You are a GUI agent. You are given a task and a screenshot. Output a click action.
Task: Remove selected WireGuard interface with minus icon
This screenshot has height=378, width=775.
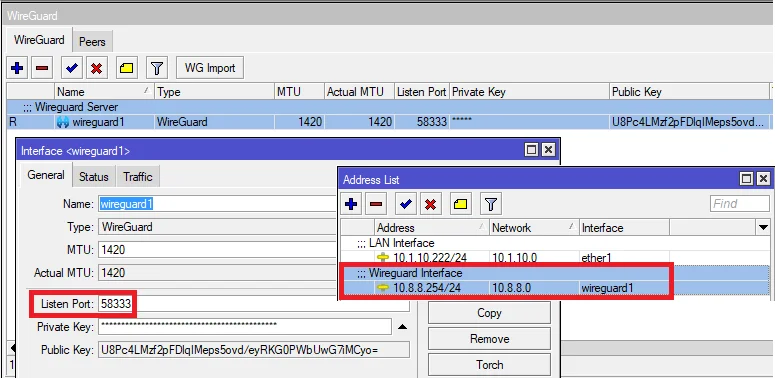point(42,68)
